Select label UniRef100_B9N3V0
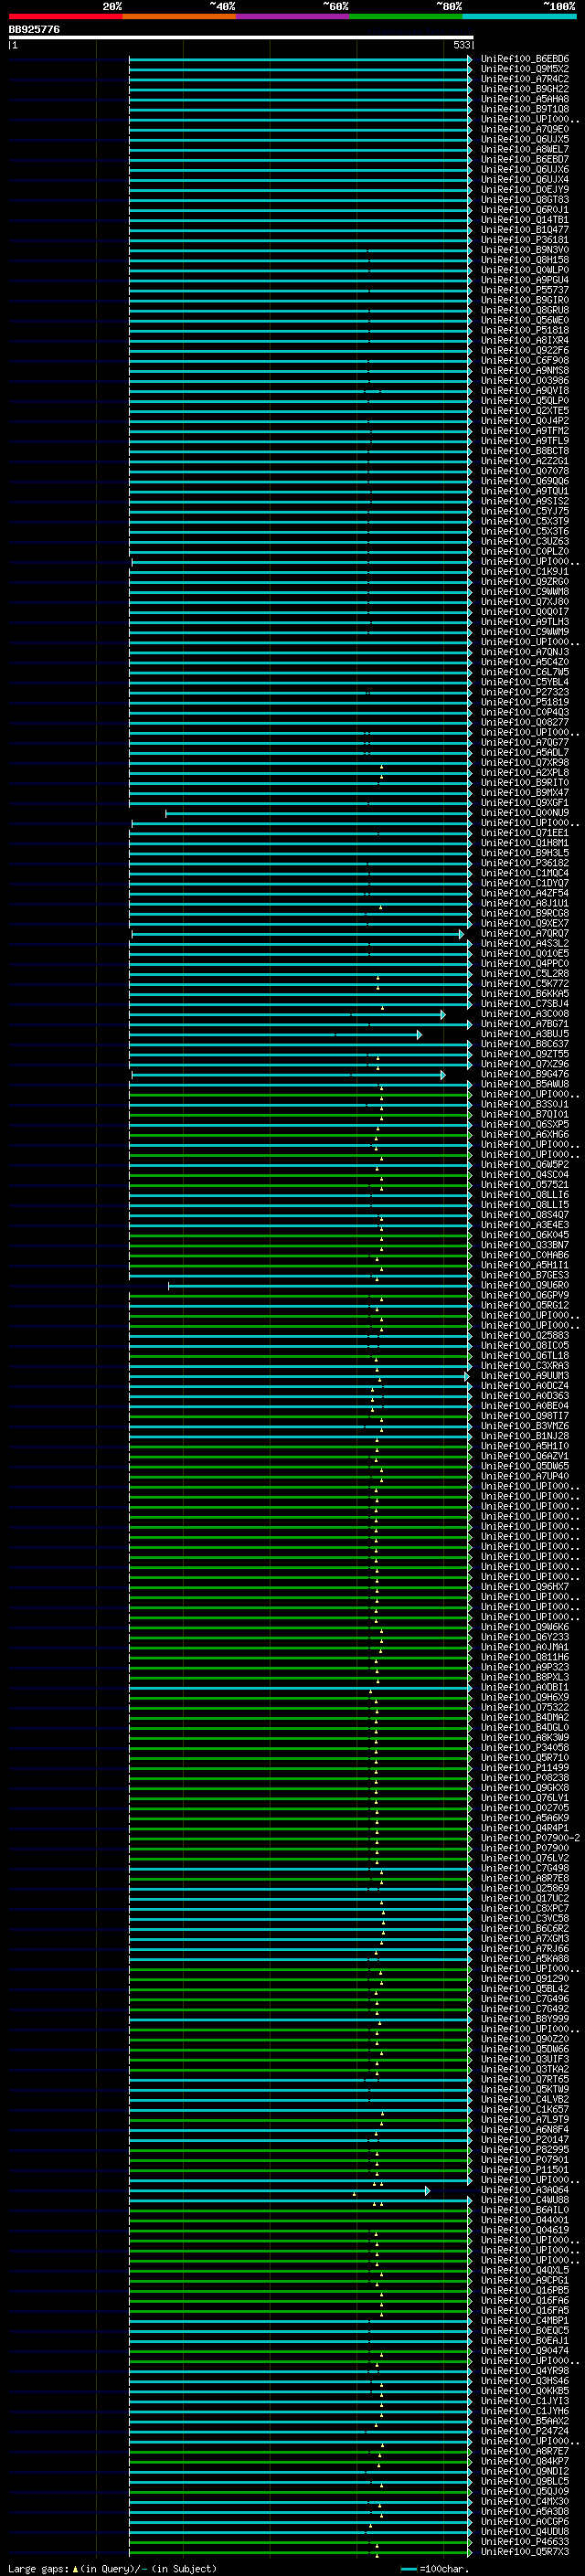The width and height of the screenshot is (585, 2576). click(x=525, y=250)
